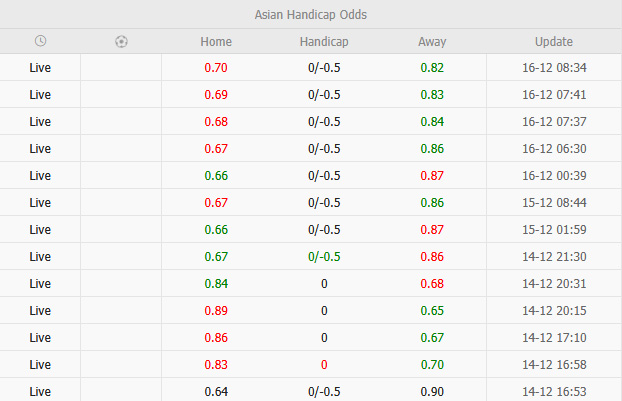622x401 pixels.
Task: Click away odds 0.90 in the bottom row
Action: [432, 391]
